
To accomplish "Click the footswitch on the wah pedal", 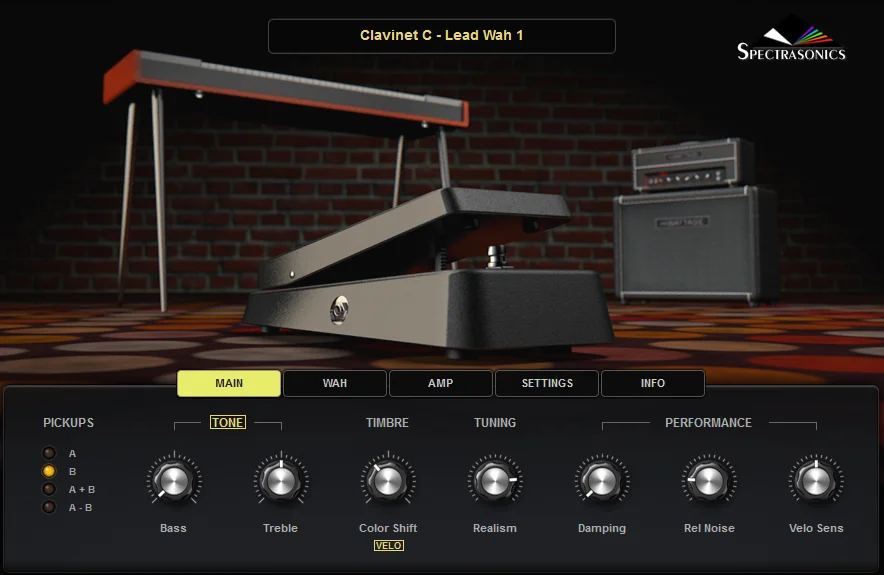I will click(497, 256).
